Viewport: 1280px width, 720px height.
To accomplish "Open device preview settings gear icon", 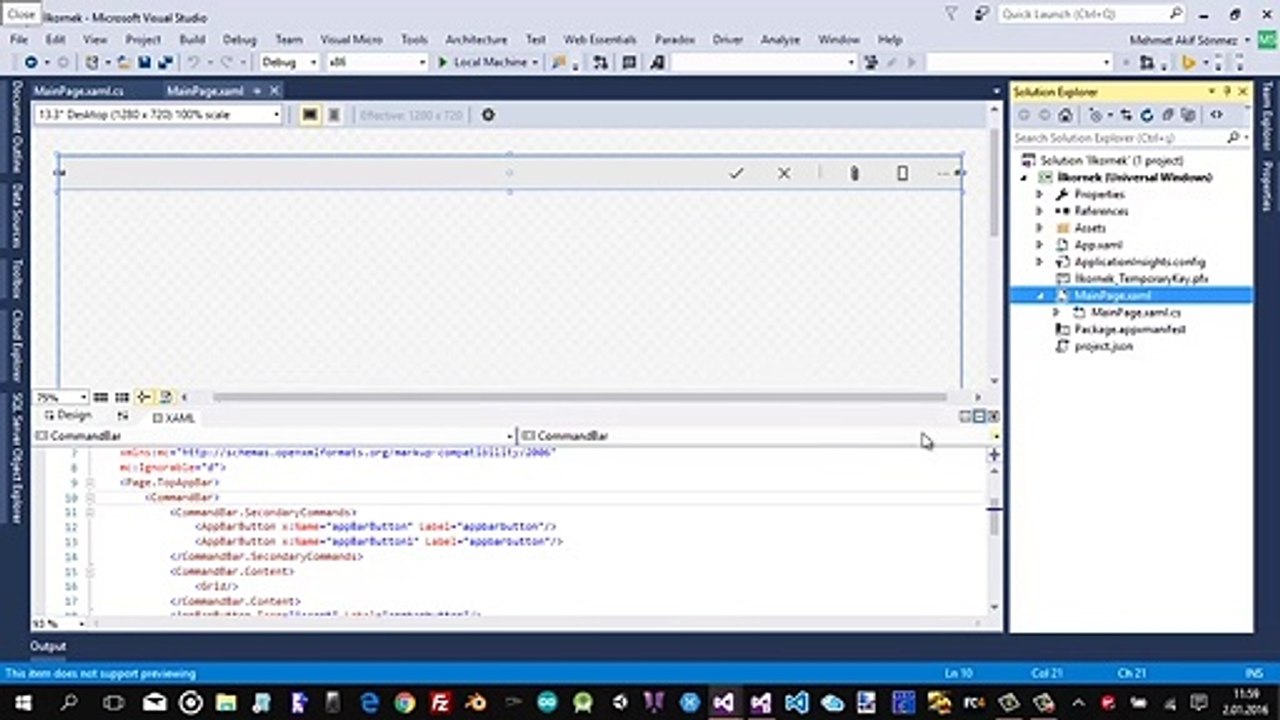I will coord(488,115).
